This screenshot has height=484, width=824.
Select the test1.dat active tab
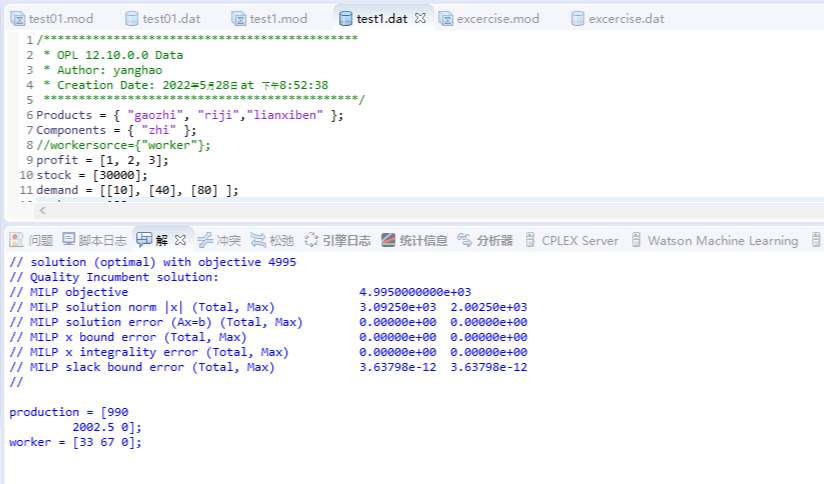point(373,19)
